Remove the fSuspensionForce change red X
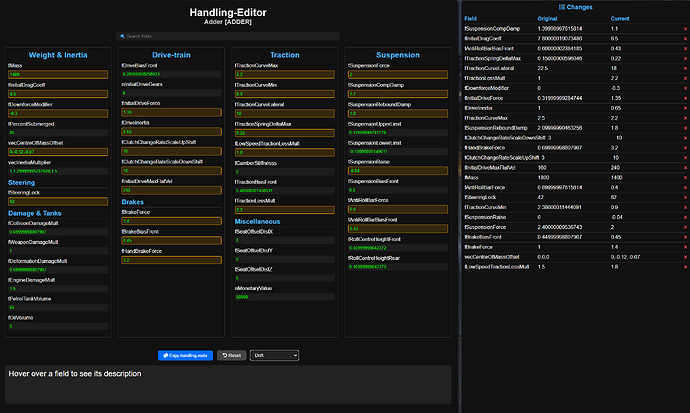Viewport: 690px width, 413px height. pos(685,227)
